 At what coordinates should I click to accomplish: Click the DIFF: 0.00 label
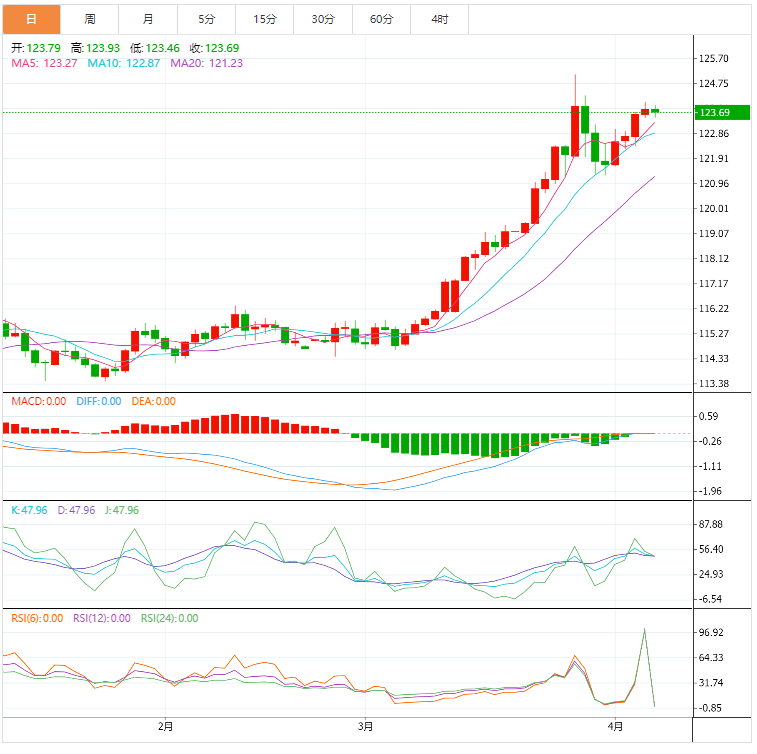point(97,401)
